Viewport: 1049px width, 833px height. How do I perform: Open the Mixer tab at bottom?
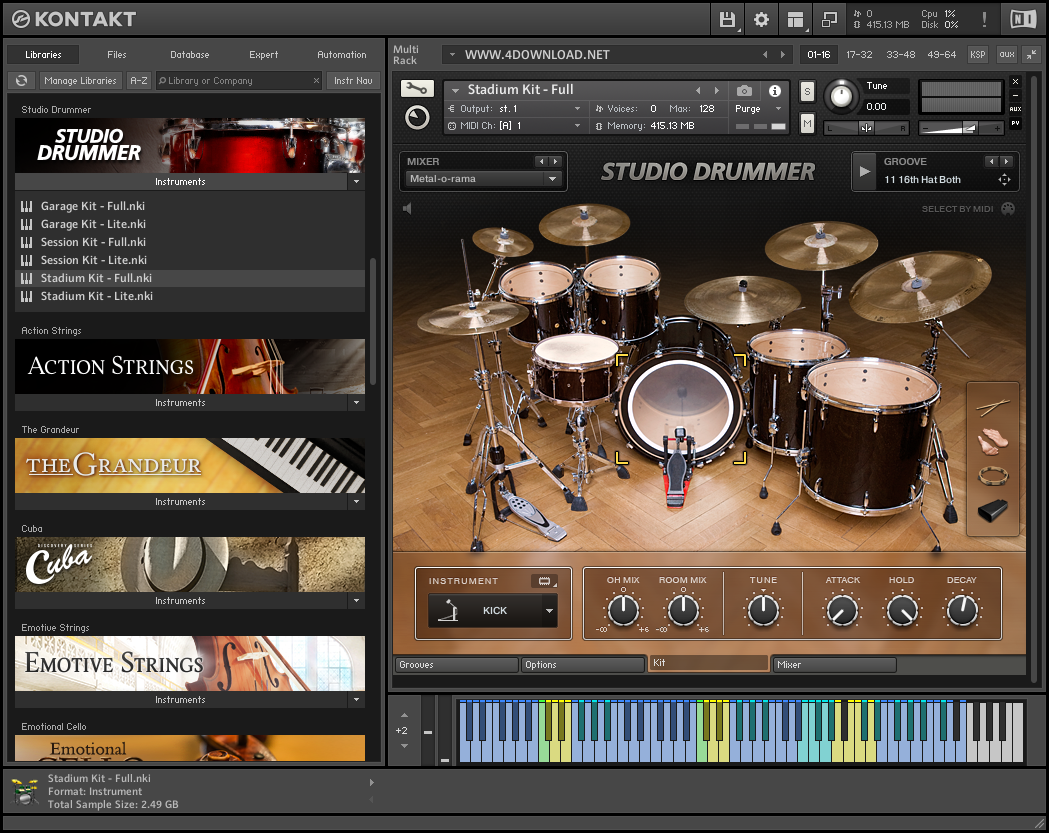pos(833,664)
